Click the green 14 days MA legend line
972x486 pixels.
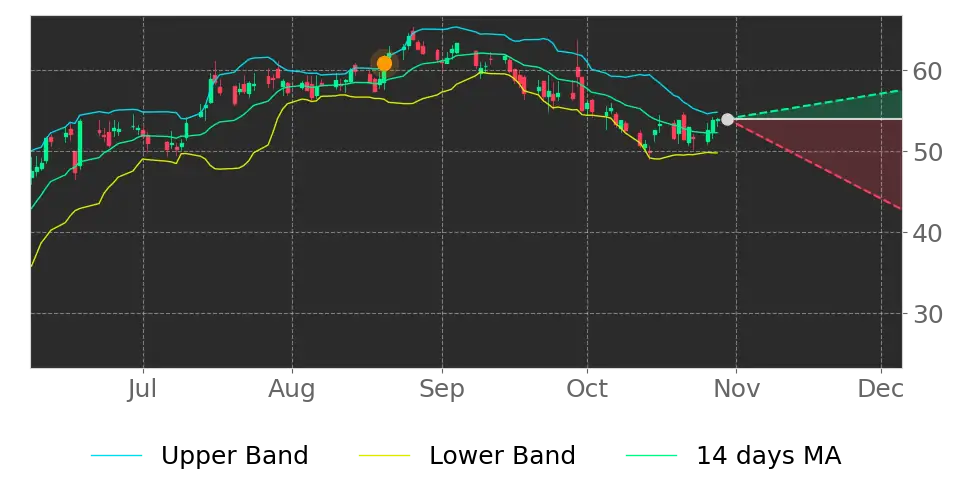click(652, 456)
